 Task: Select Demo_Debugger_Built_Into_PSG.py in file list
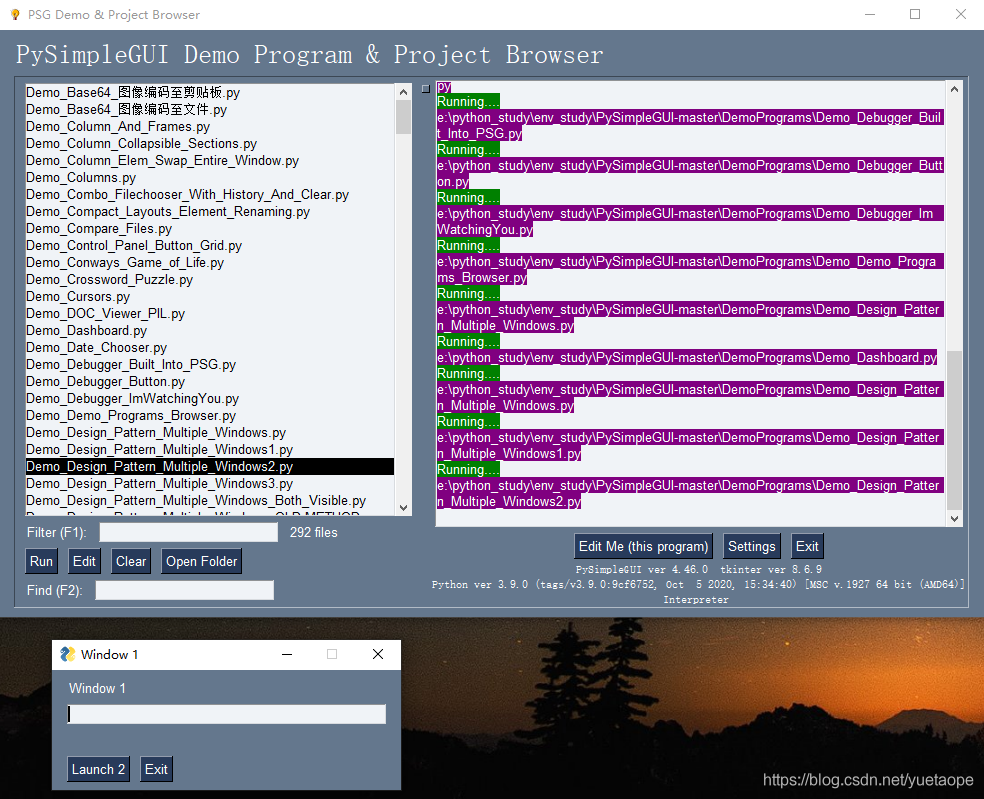(x=210, y=364)
